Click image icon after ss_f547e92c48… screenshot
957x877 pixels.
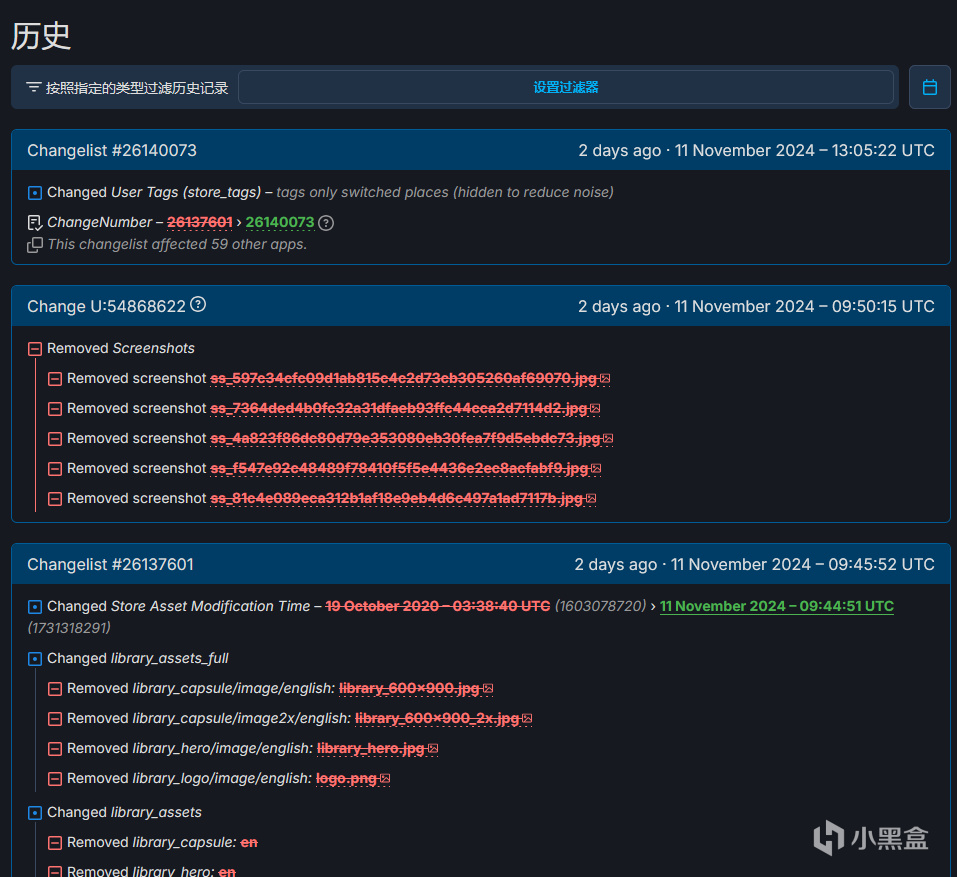pos(596,468)
